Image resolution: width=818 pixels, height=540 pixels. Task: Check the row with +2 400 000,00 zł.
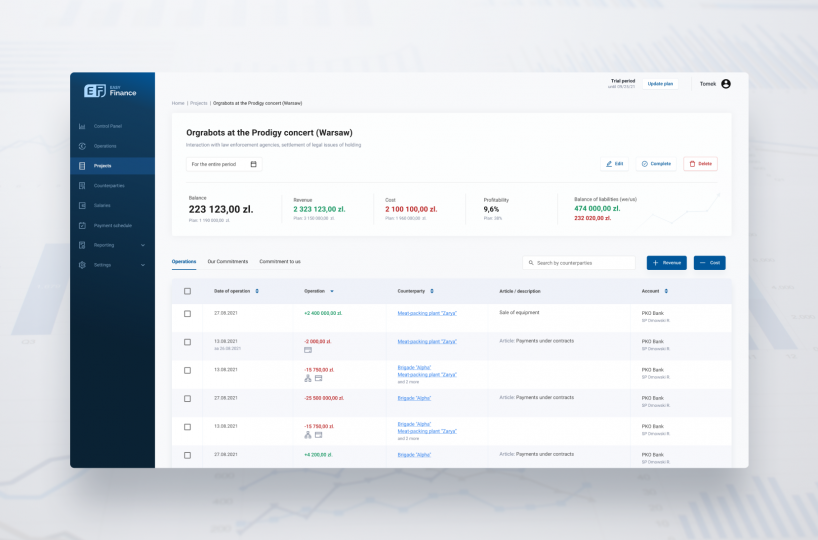[x=187, y=314]
